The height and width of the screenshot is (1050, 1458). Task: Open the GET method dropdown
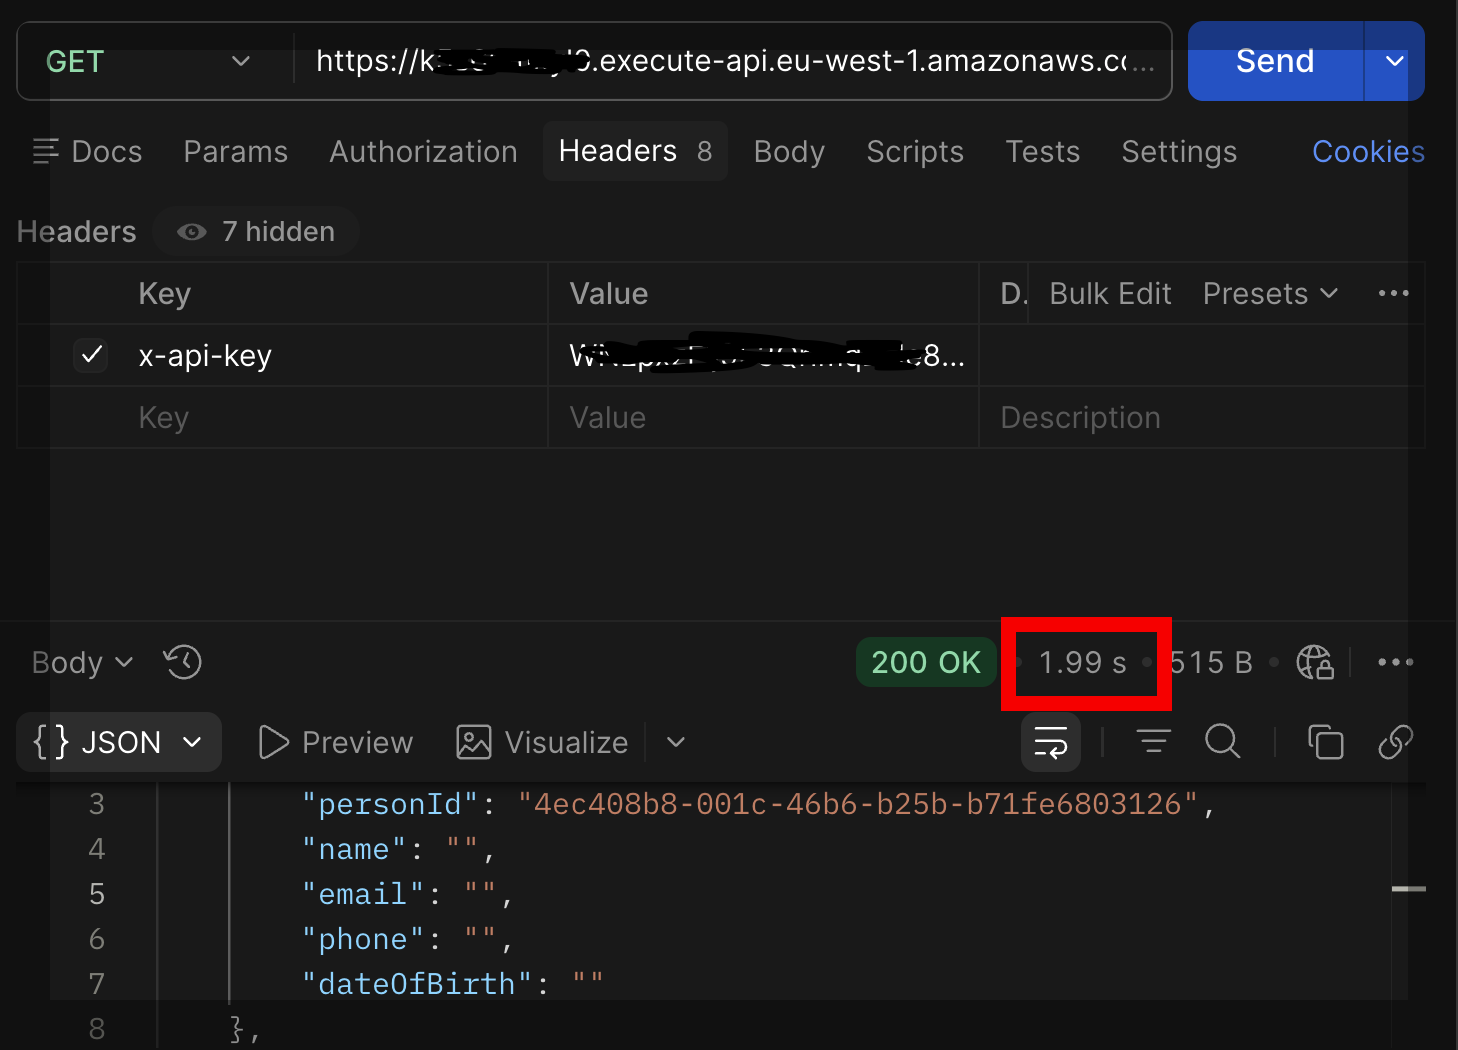(x=148, y=61)
